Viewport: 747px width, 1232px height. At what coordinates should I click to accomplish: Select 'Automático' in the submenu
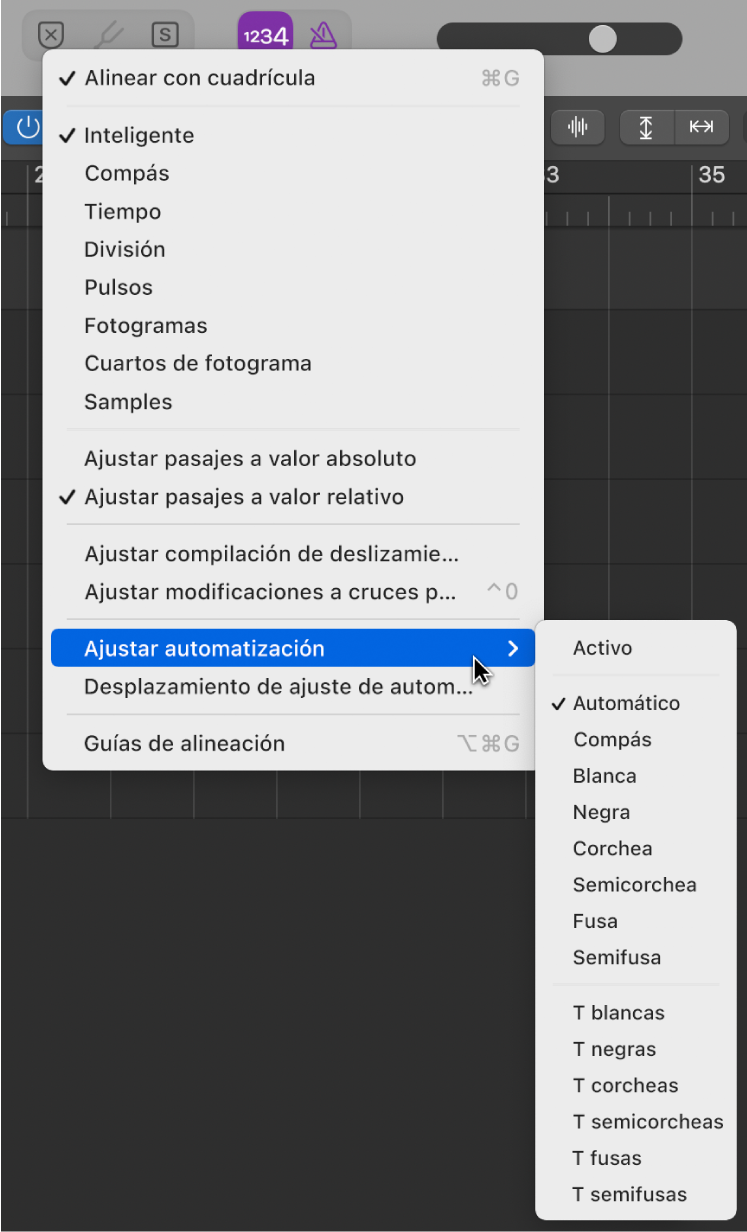(x=628, y=703)
